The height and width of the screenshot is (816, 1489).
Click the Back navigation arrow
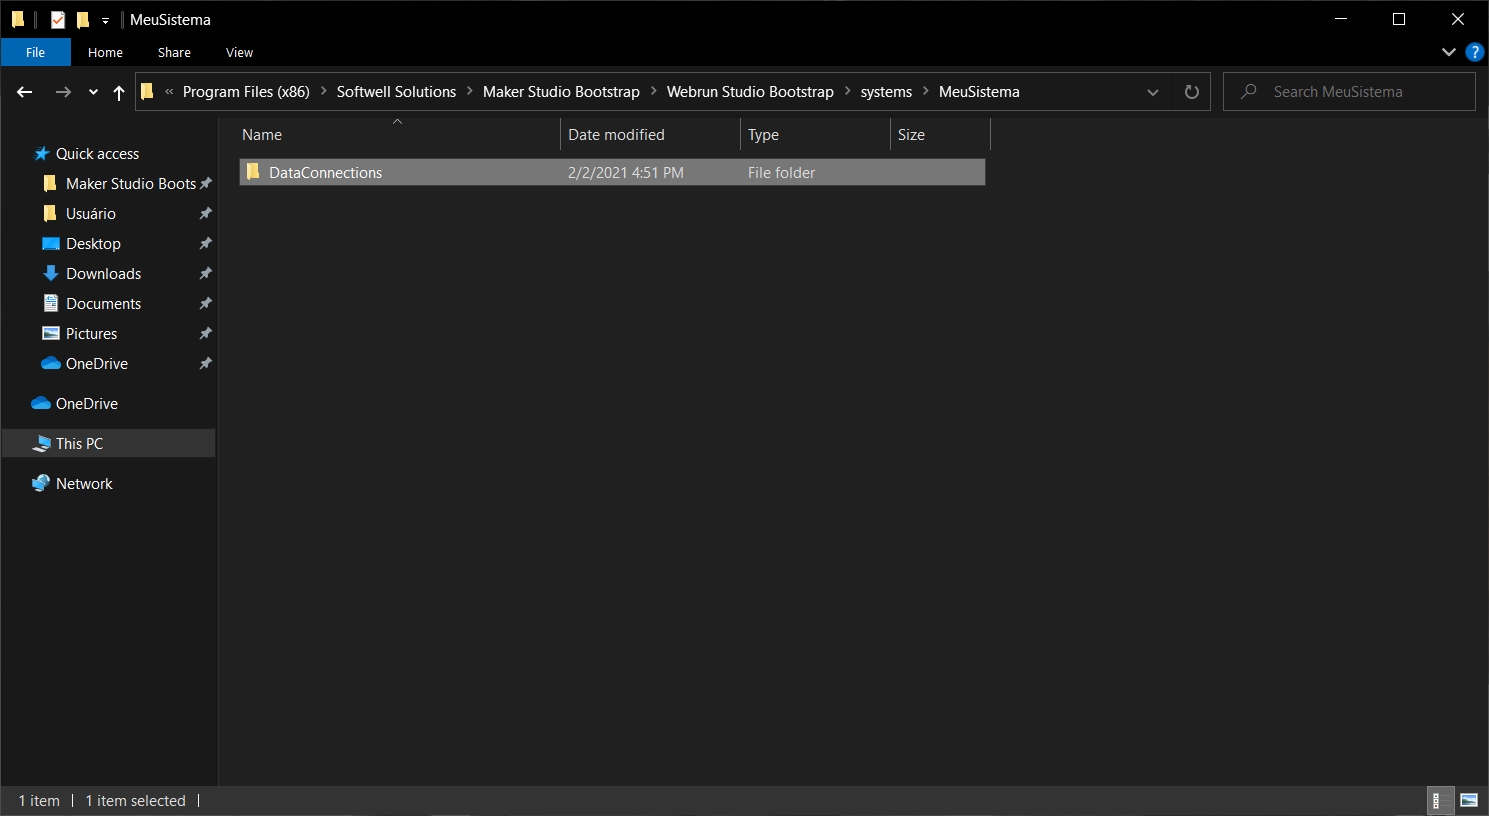[x=25, y=92]
